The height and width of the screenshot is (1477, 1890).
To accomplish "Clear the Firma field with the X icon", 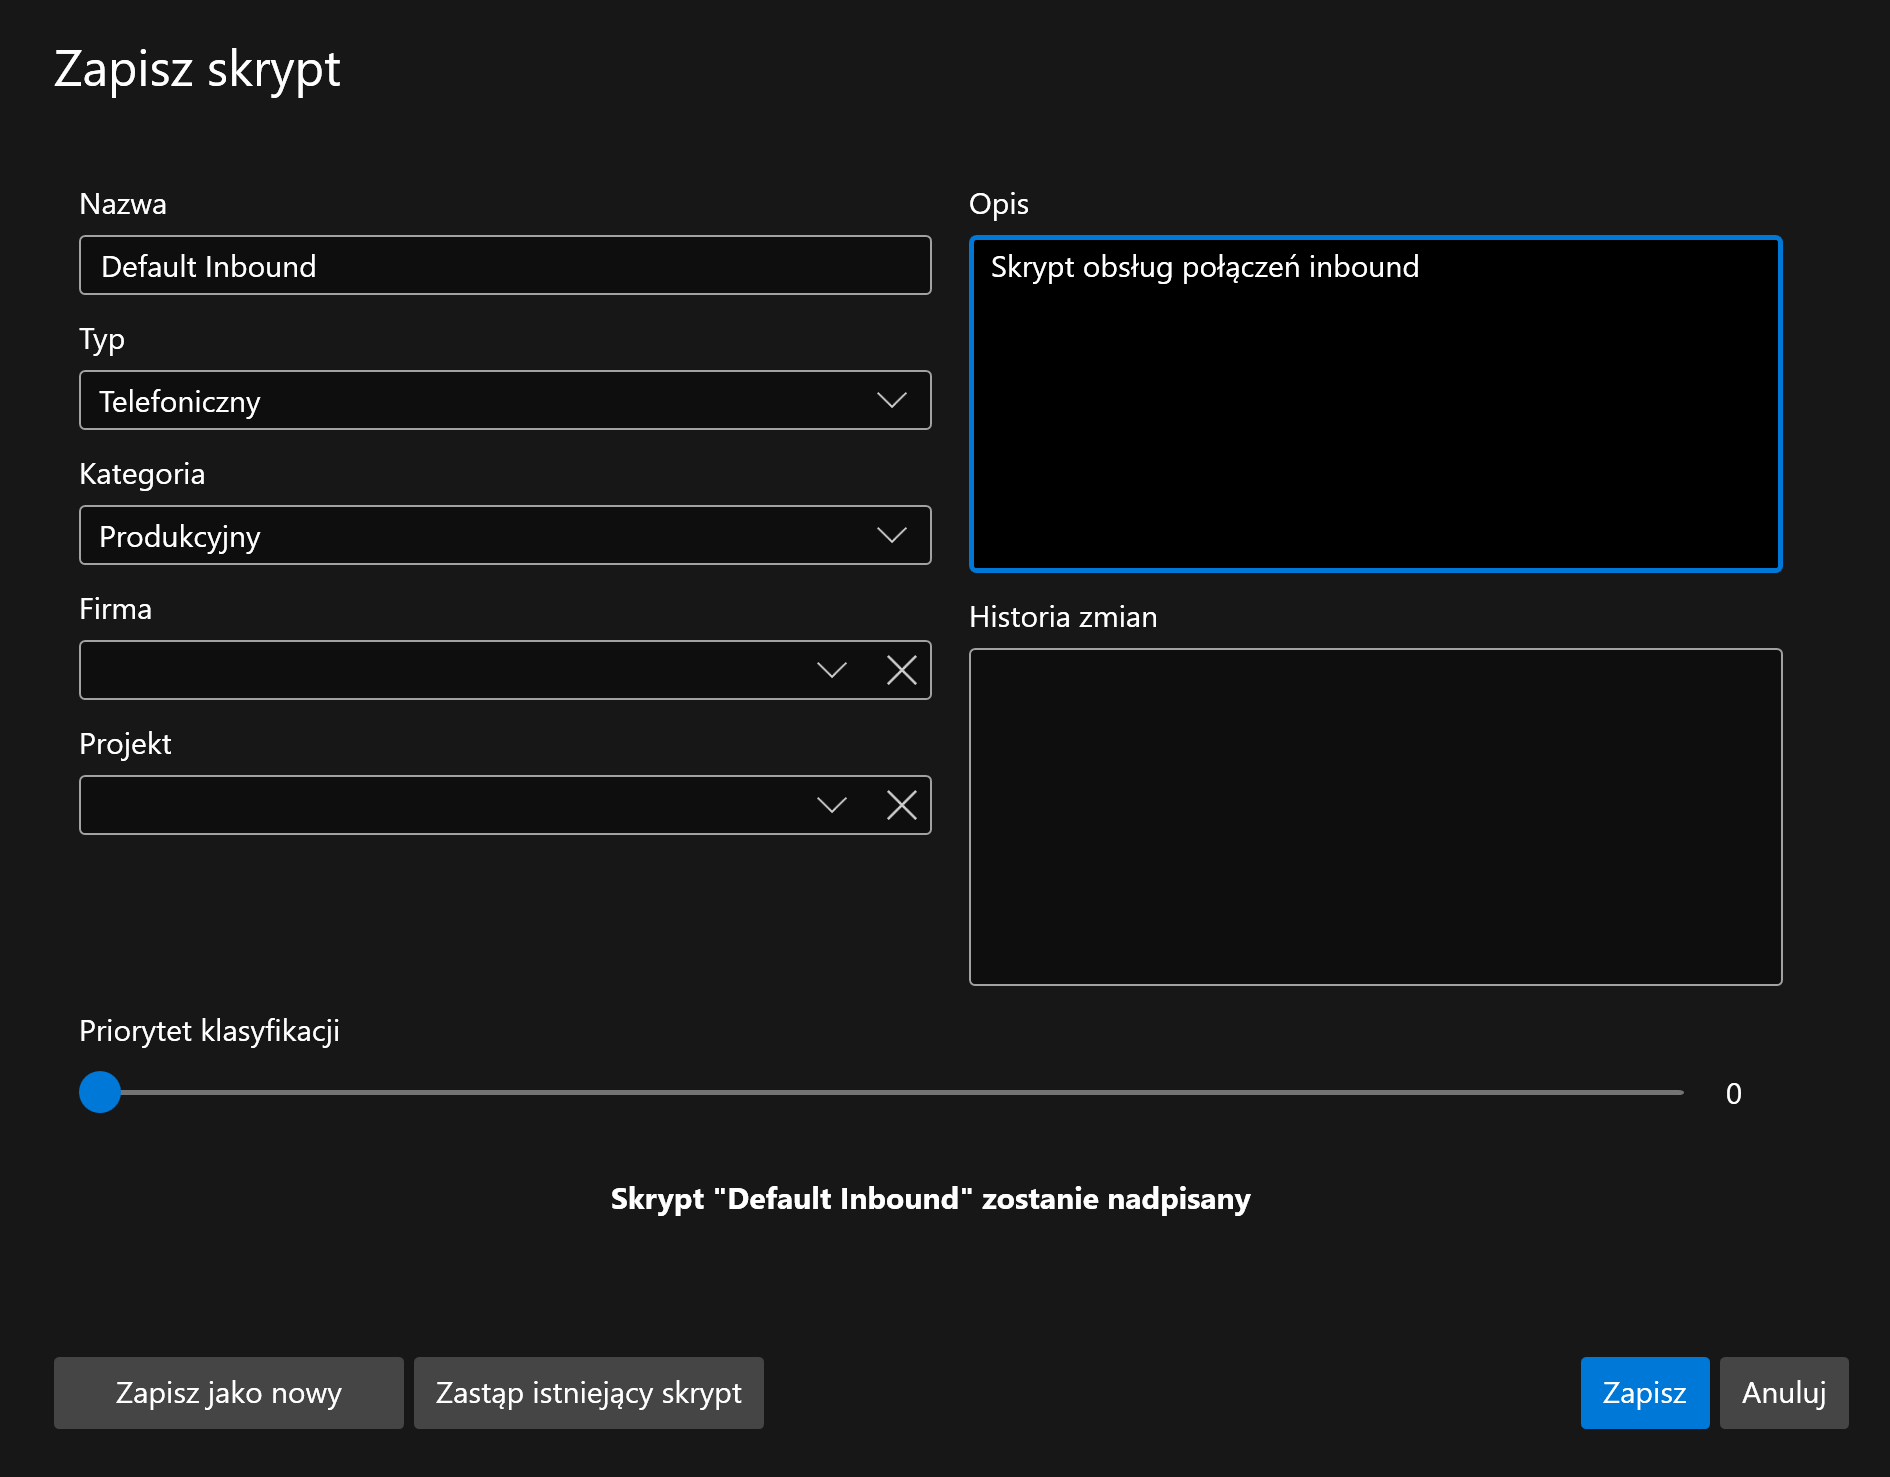I will tap(901, 670).
